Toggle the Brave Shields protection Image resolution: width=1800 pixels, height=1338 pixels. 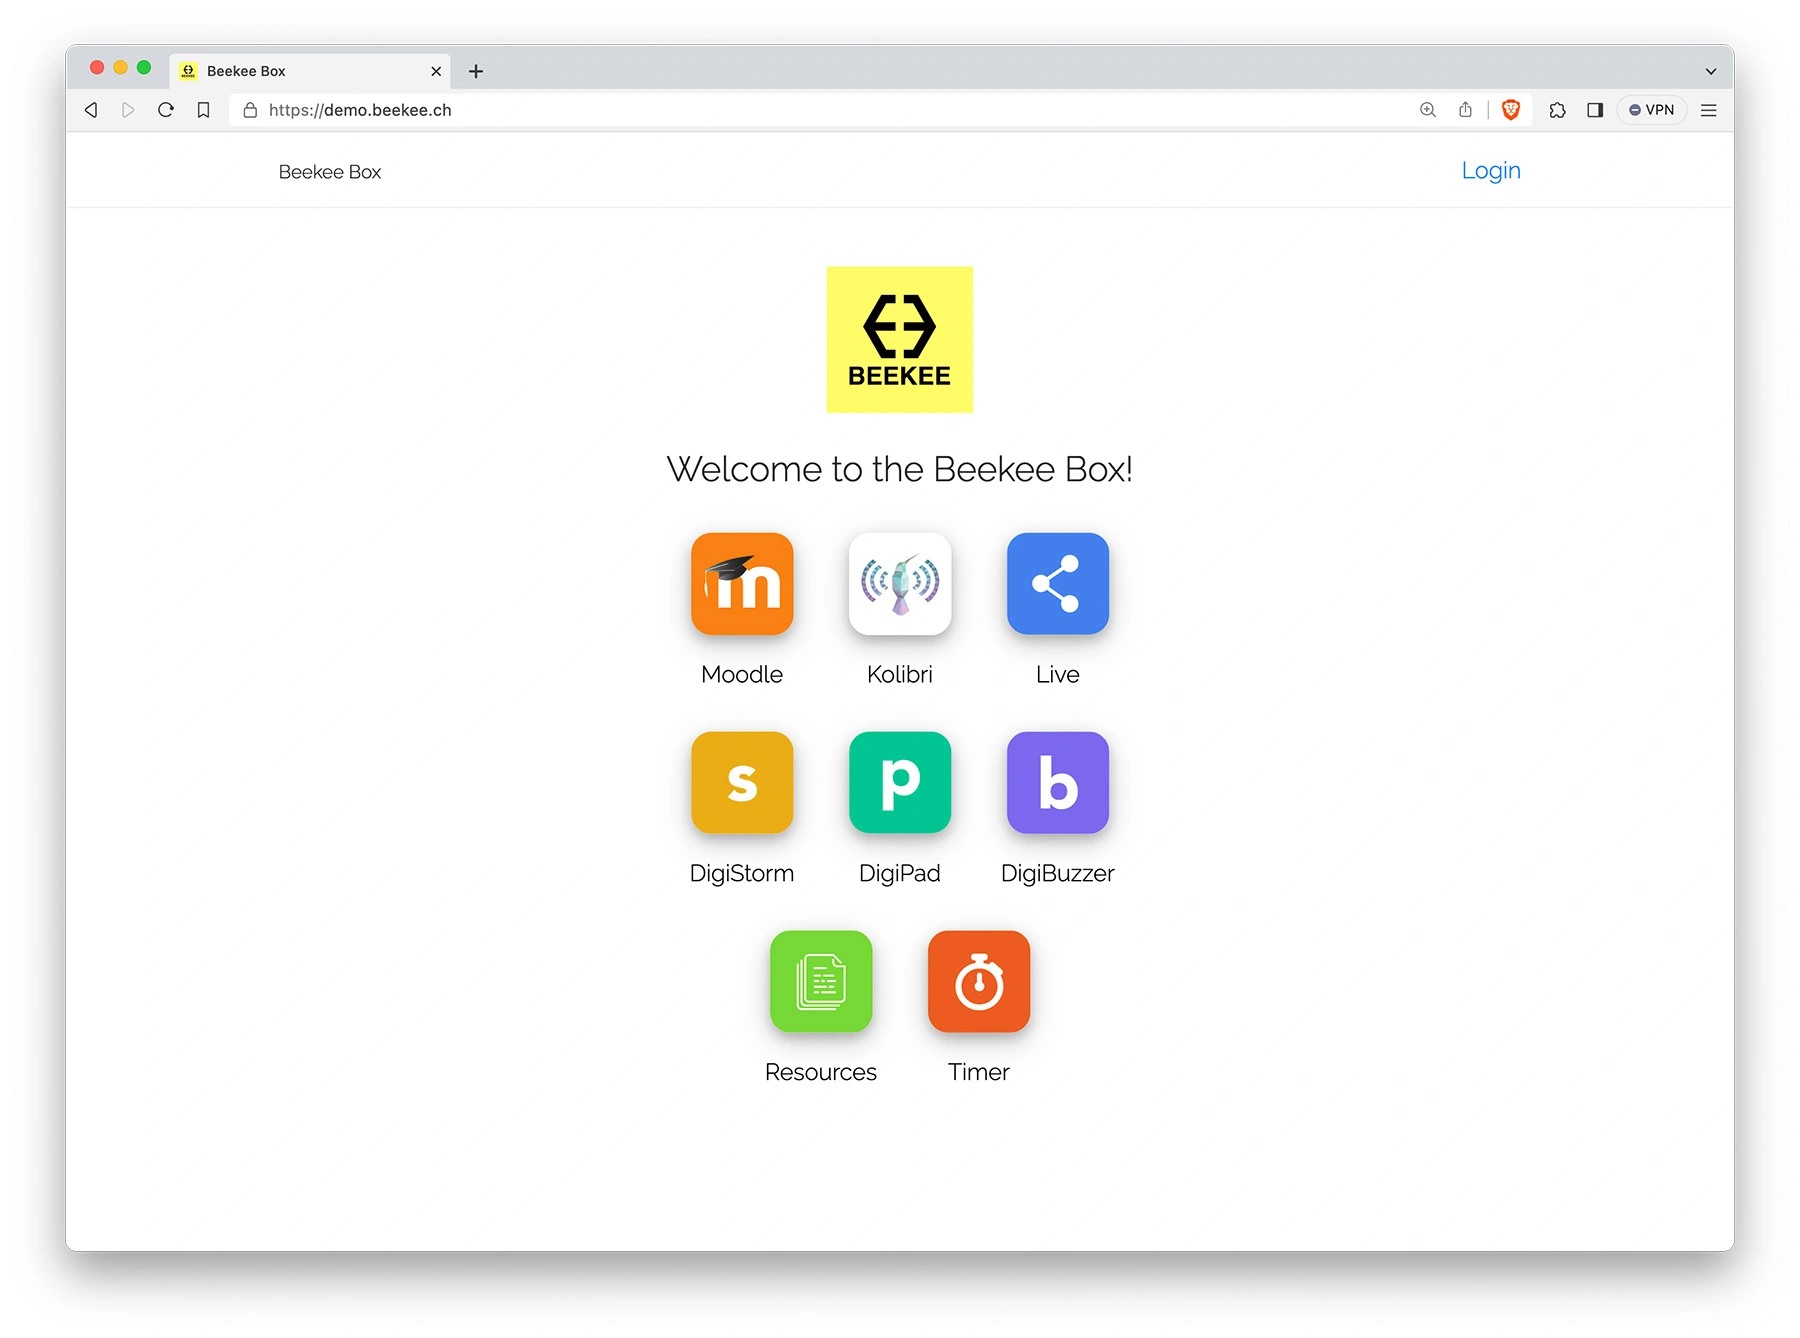[x=1511, y=110]
